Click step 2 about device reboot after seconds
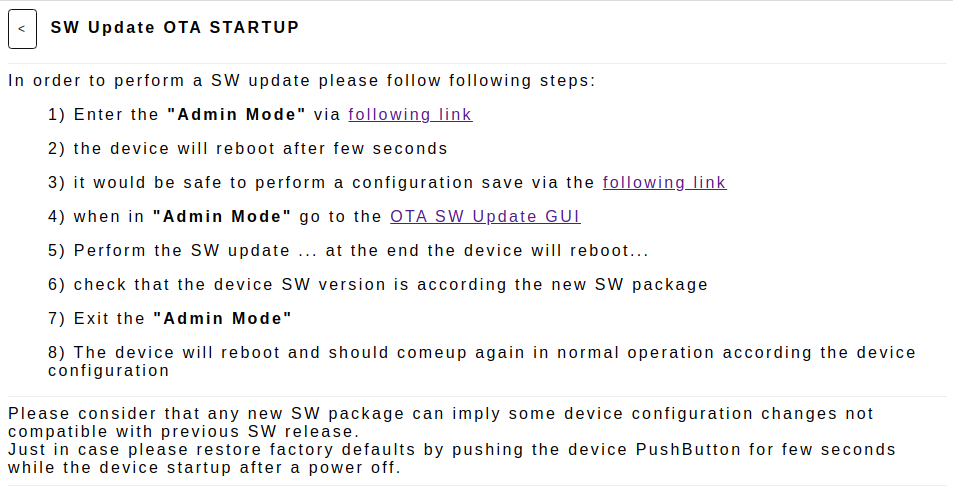Viewport: 953px width, 491px height. (x=248, y=148)
